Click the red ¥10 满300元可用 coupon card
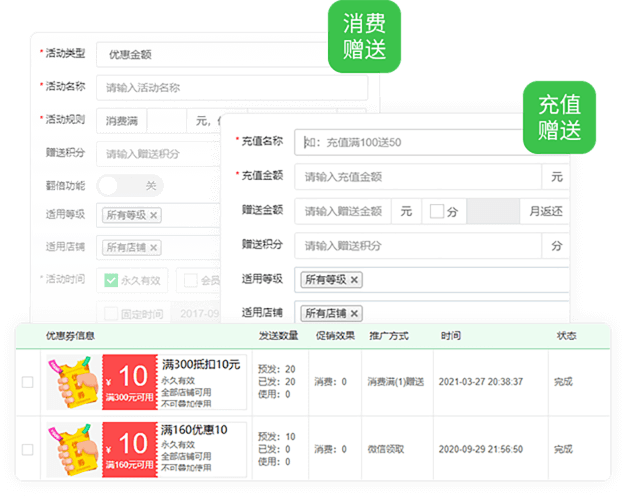This screenshot has height=496, width=626. pyautogui.click(x=130, y=382)
